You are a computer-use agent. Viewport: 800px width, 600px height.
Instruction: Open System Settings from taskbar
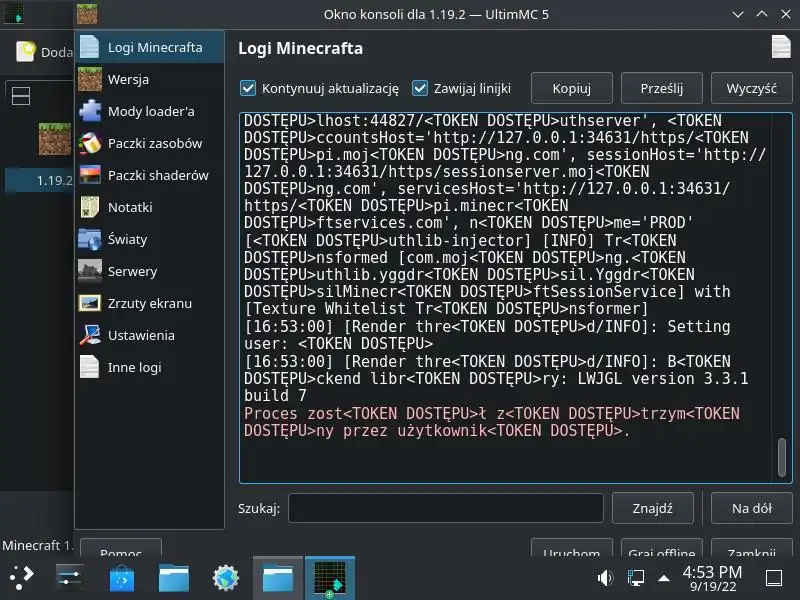[69, 578]
